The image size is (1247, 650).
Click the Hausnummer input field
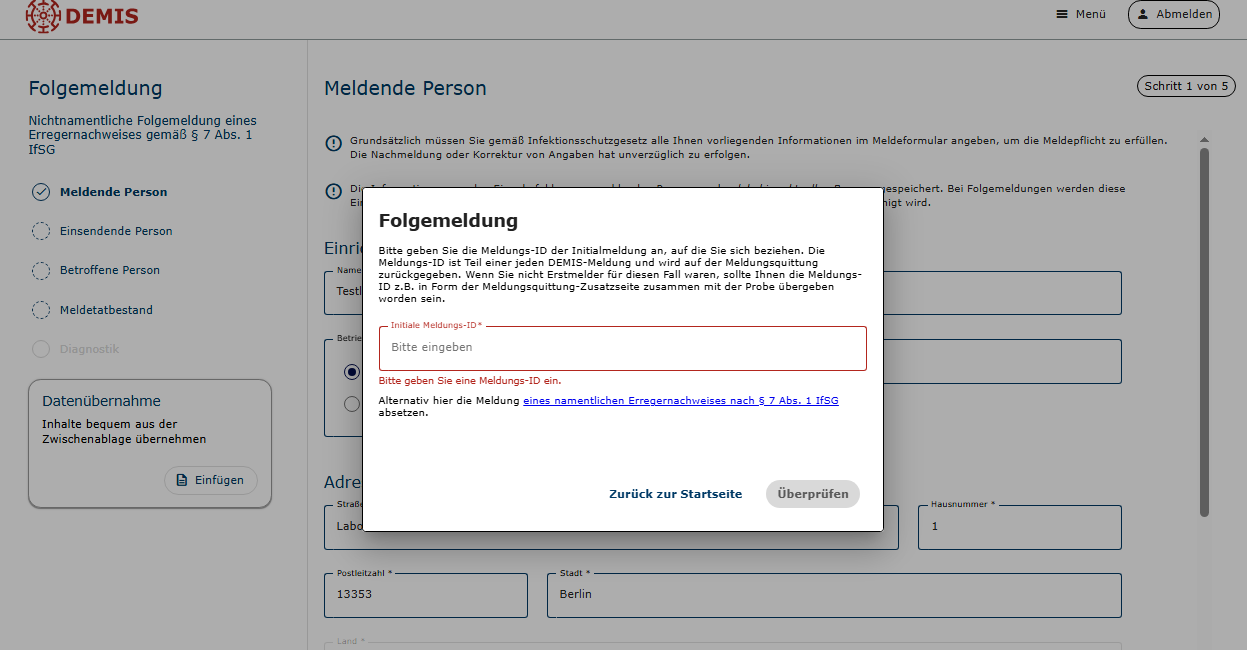click(1018, 527)
